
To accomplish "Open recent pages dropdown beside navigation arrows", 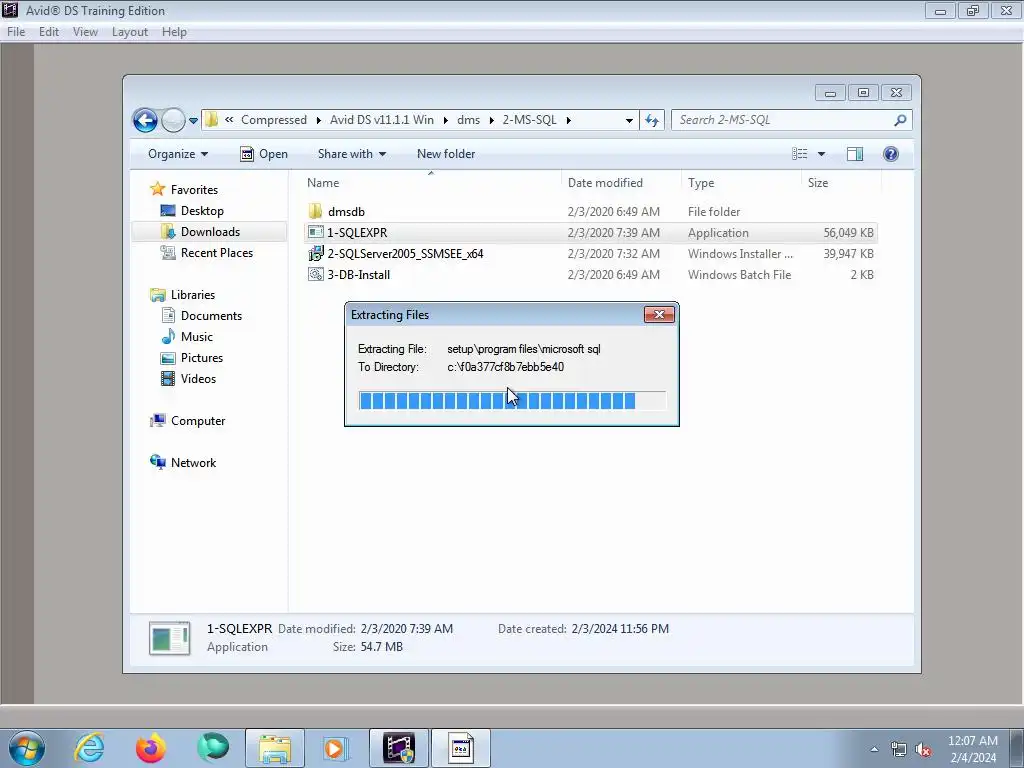I will pyautogui.click(x=193, y=121).
